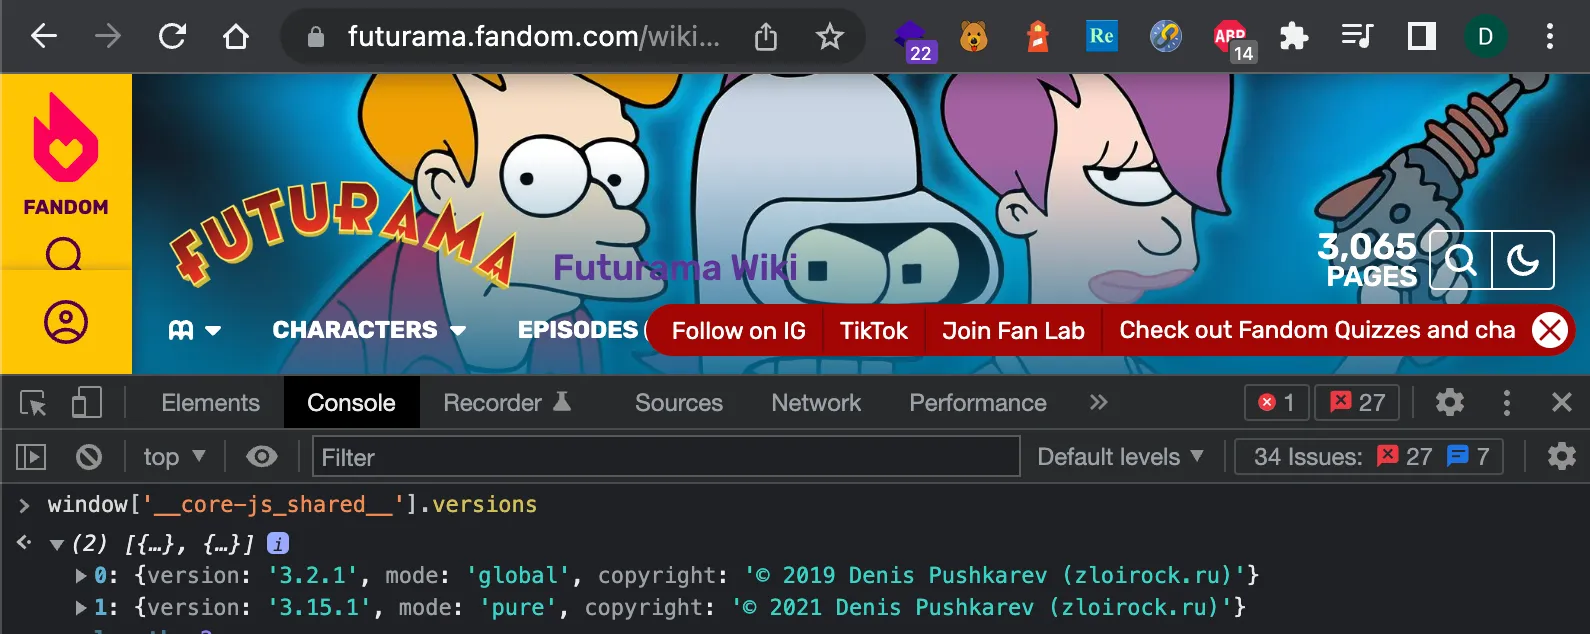Go forward to next page
1590x634 pixels.
click(x=108, y=37)
